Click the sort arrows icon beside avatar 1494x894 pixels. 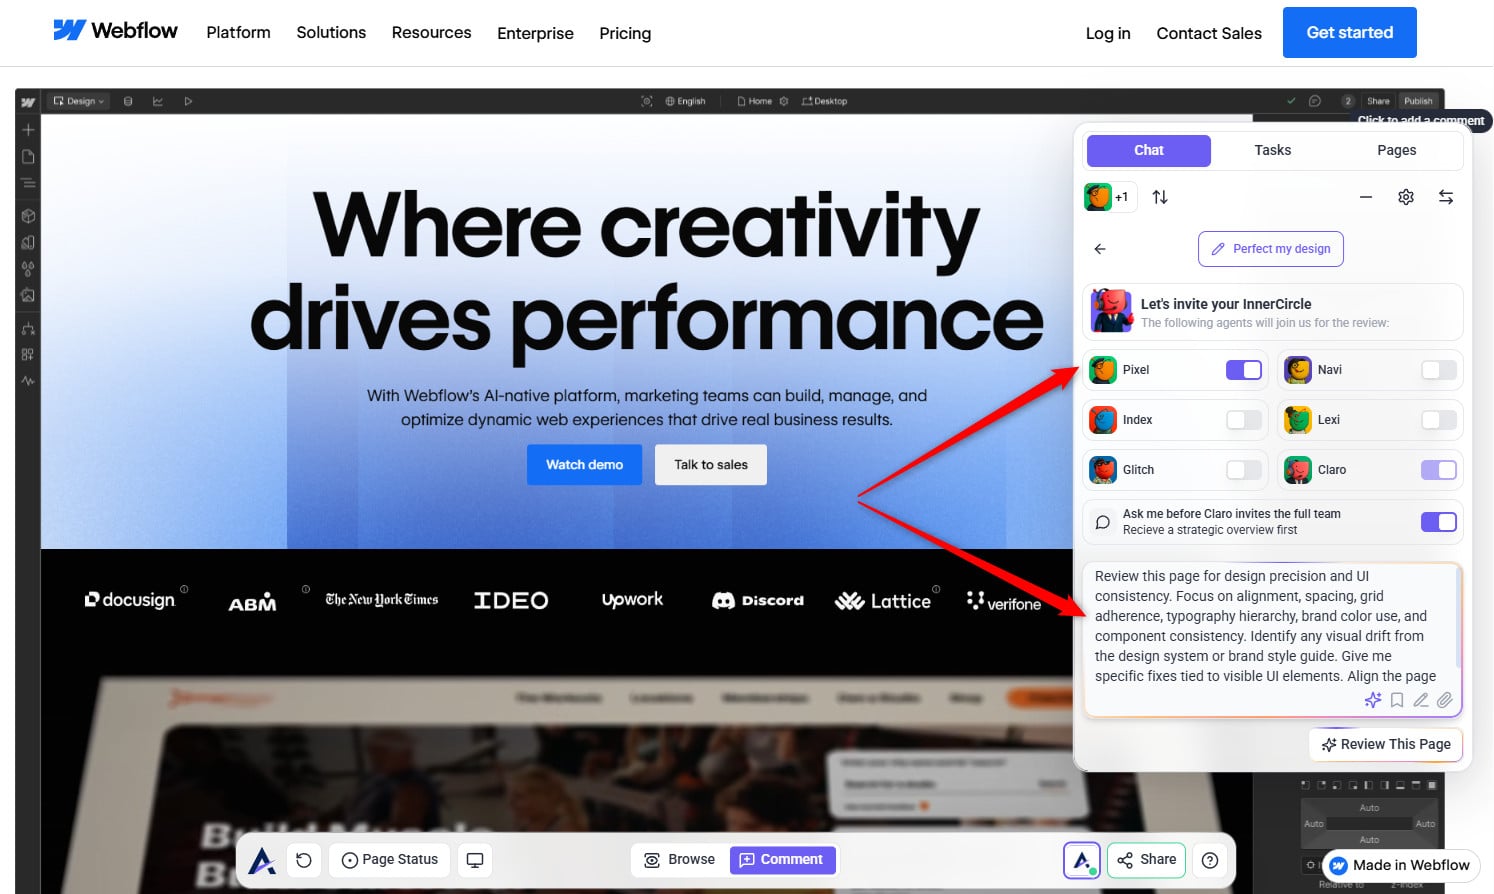(1160, 197)
